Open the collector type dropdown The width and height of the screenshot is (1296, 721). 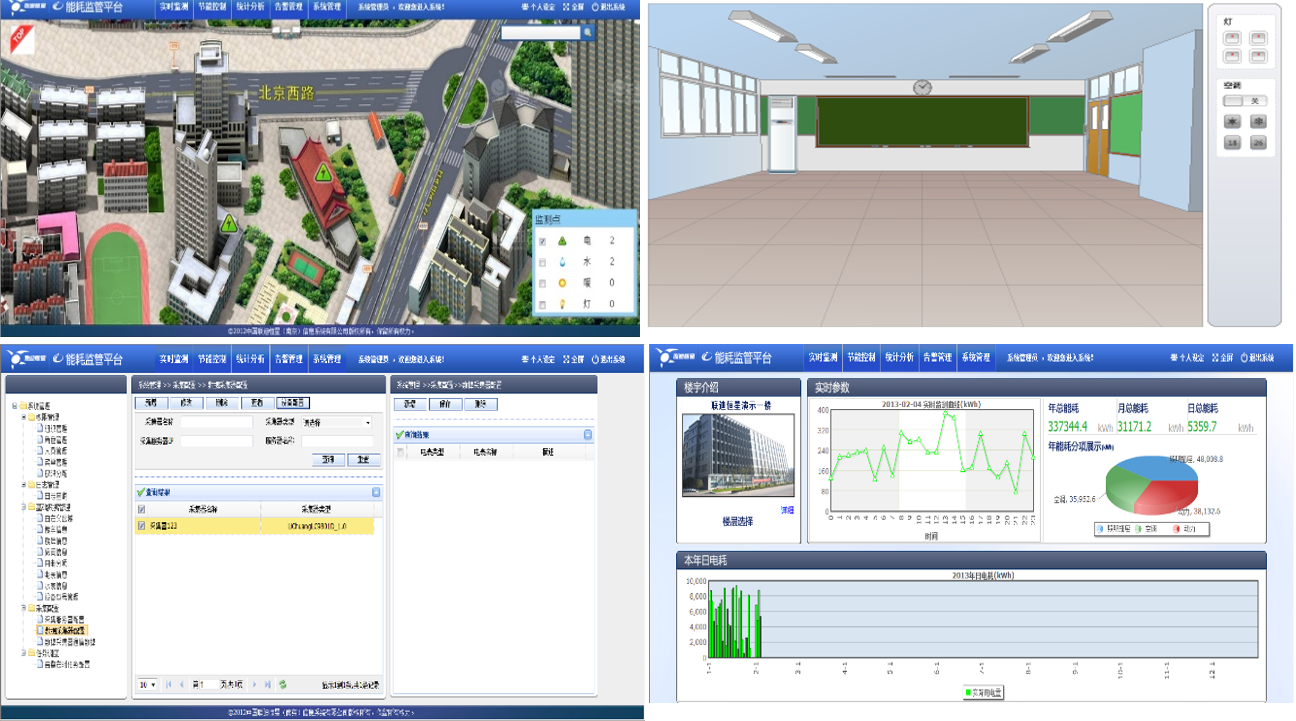(367, 423)
